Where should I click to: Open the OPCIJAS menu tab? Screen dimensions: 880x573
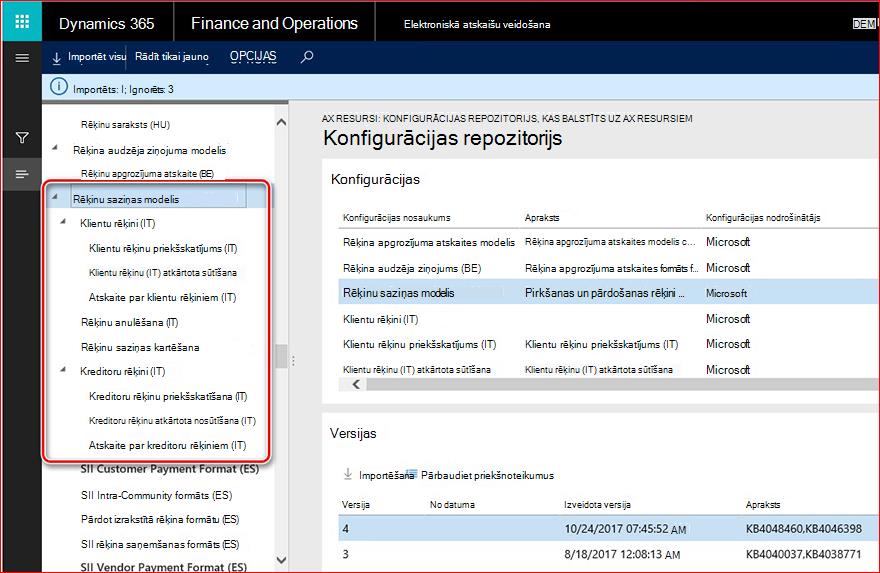[253, 57]
